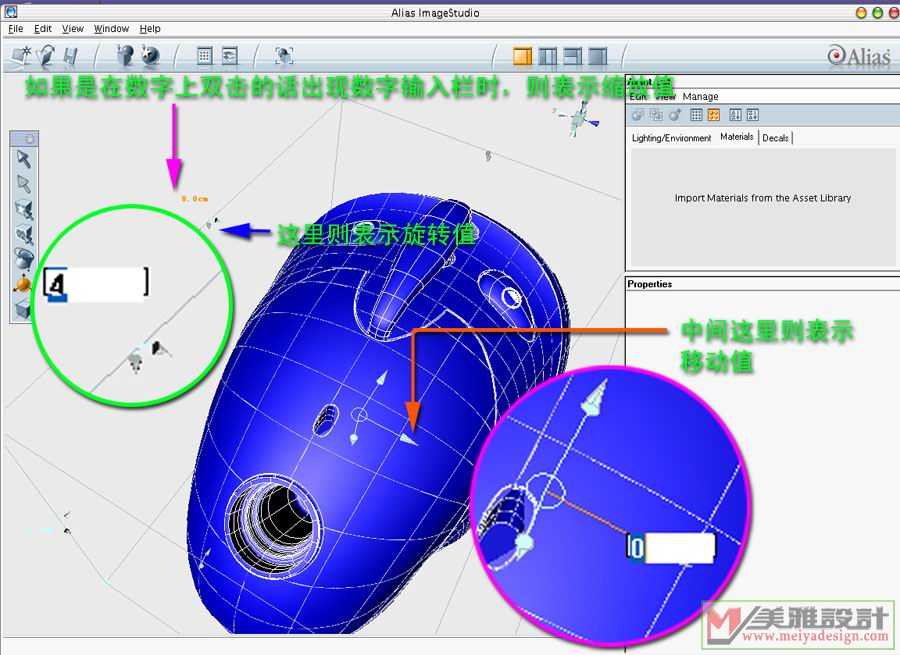Click the duplicate material icon in Asset panel
This screenshot has height=655, width=900.
[656, 115]
